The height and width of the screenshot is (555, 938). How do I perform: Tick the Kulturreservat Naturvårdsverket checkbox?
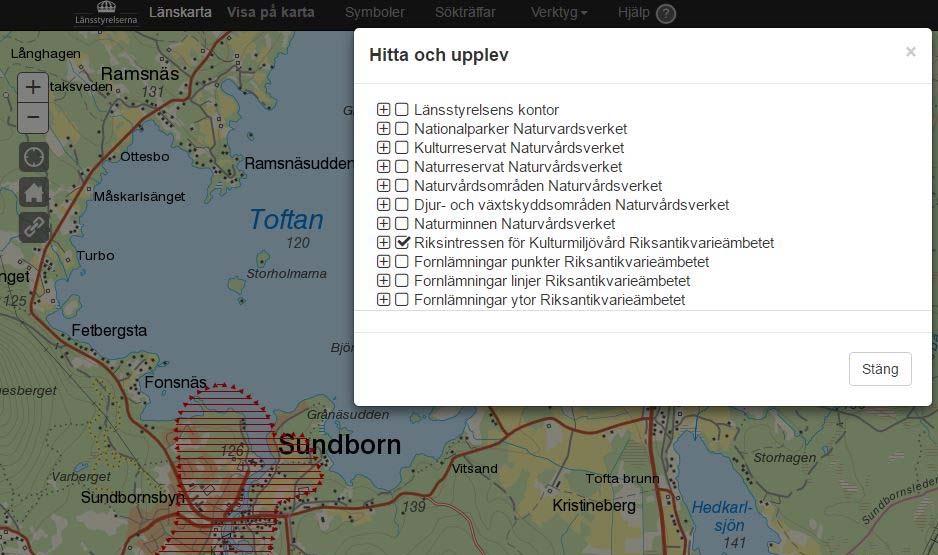coord(401,148)
